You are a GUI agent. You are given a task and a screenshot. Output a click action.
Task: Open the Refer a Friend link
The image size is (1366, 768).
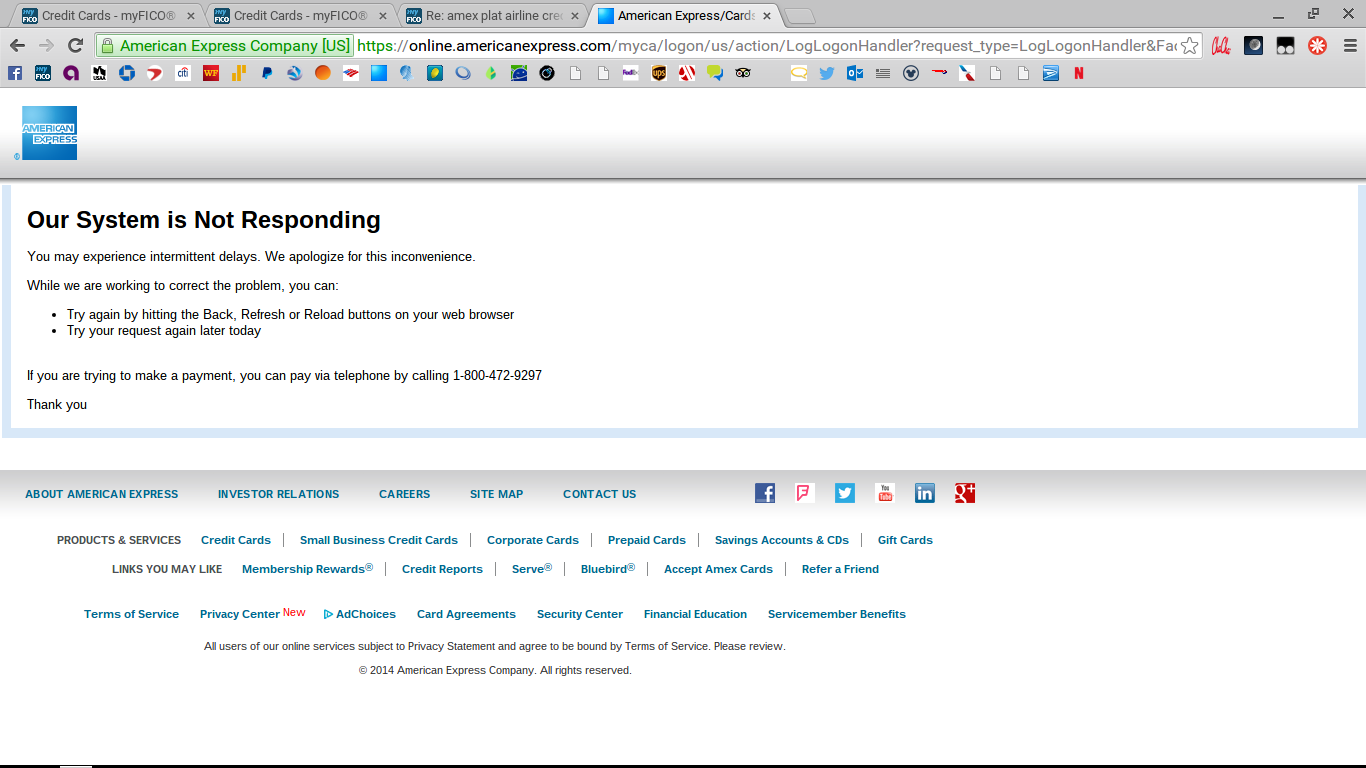pyautogui.click(x=840, y=569)
